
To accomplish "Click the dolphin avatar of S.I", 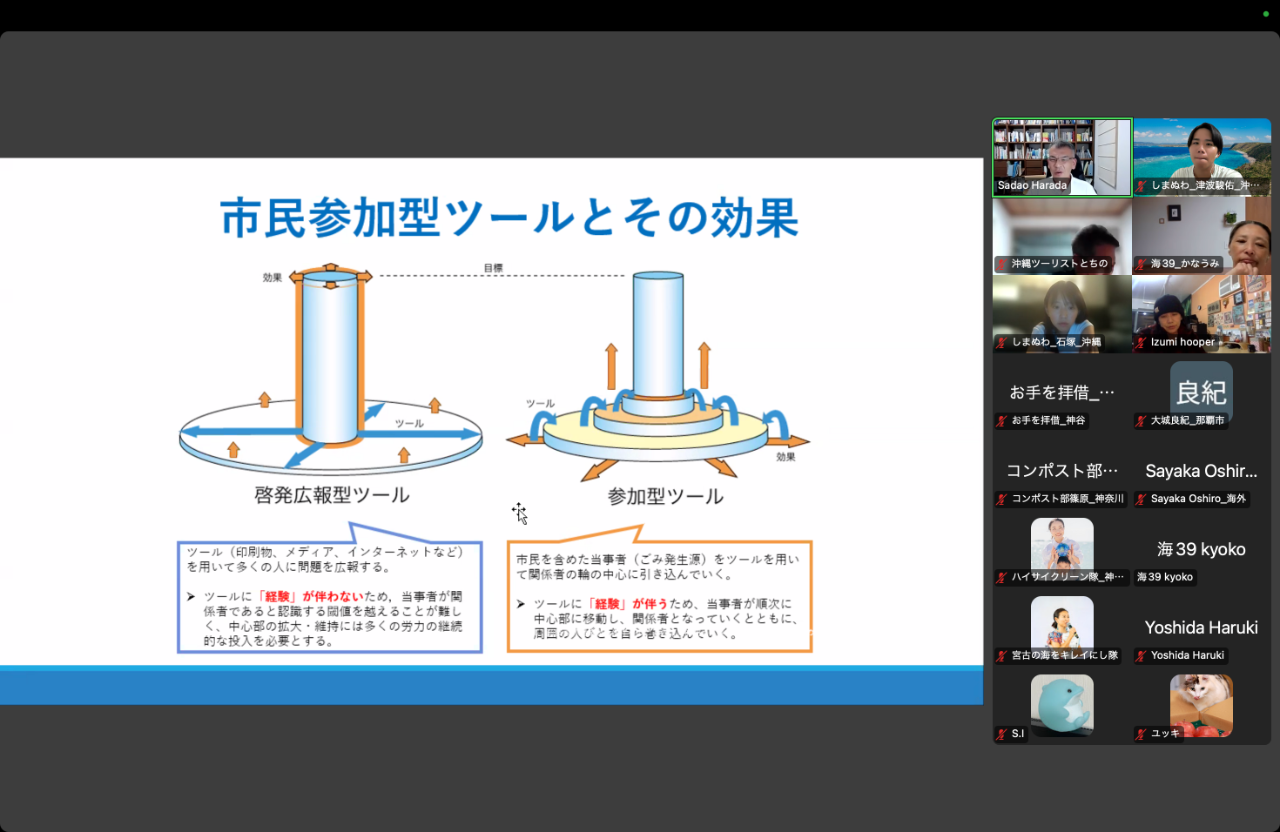I will click(x=1061, y=703).
